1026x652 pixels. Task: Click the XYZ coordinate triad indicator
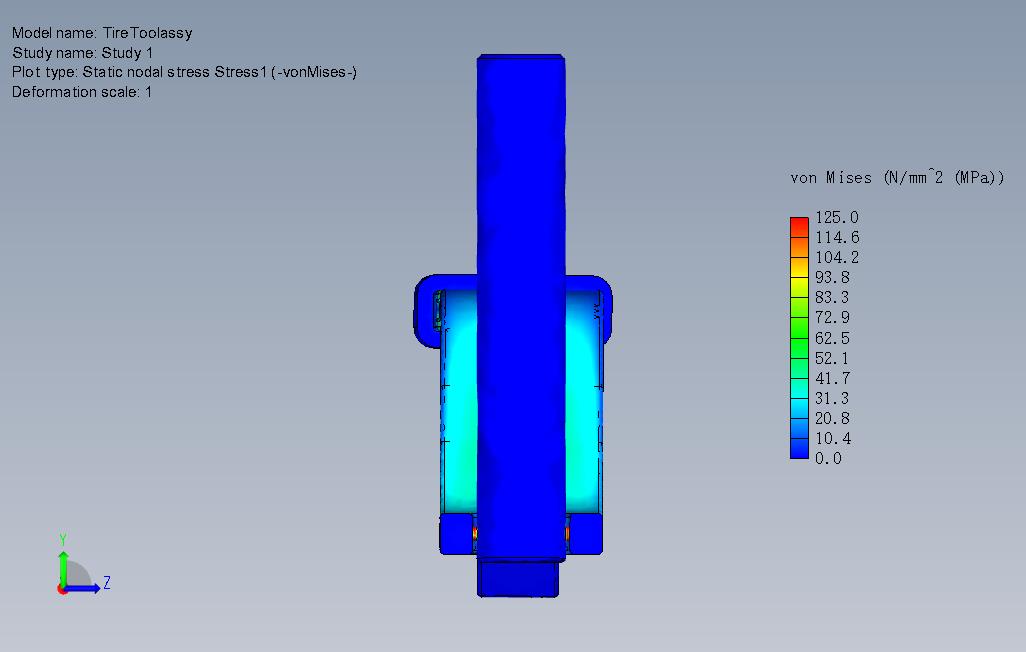click(83, 565)
